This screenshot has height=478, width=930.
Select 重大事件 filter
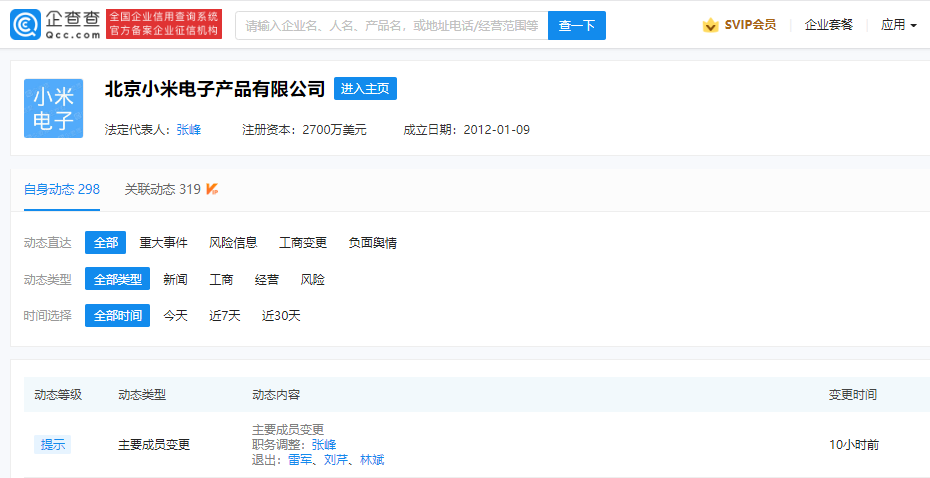(x=164, y=243)
